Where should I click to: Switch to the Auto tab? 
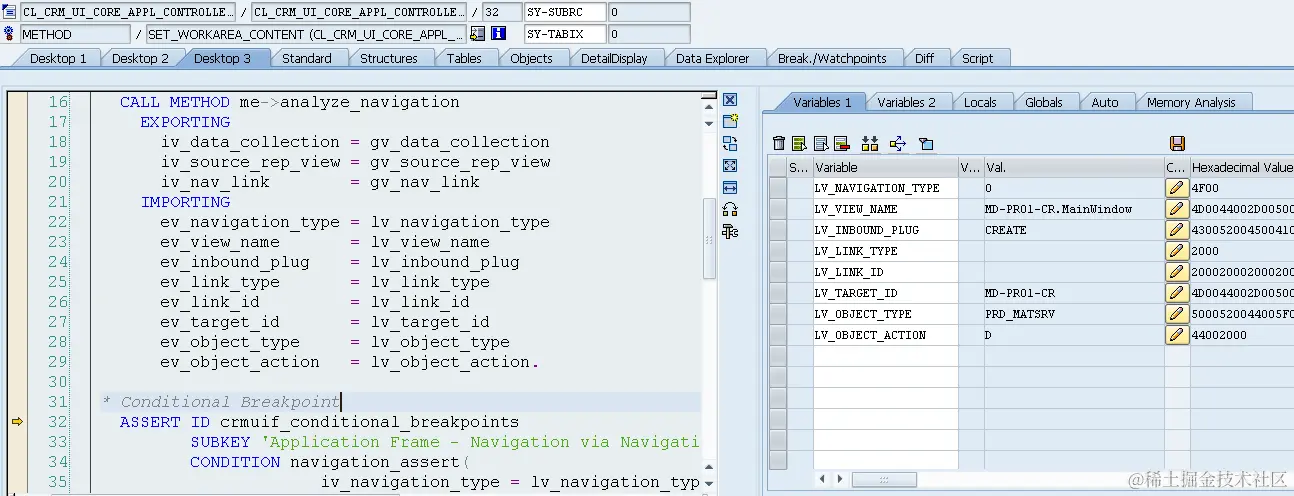tap(1105, 102)
